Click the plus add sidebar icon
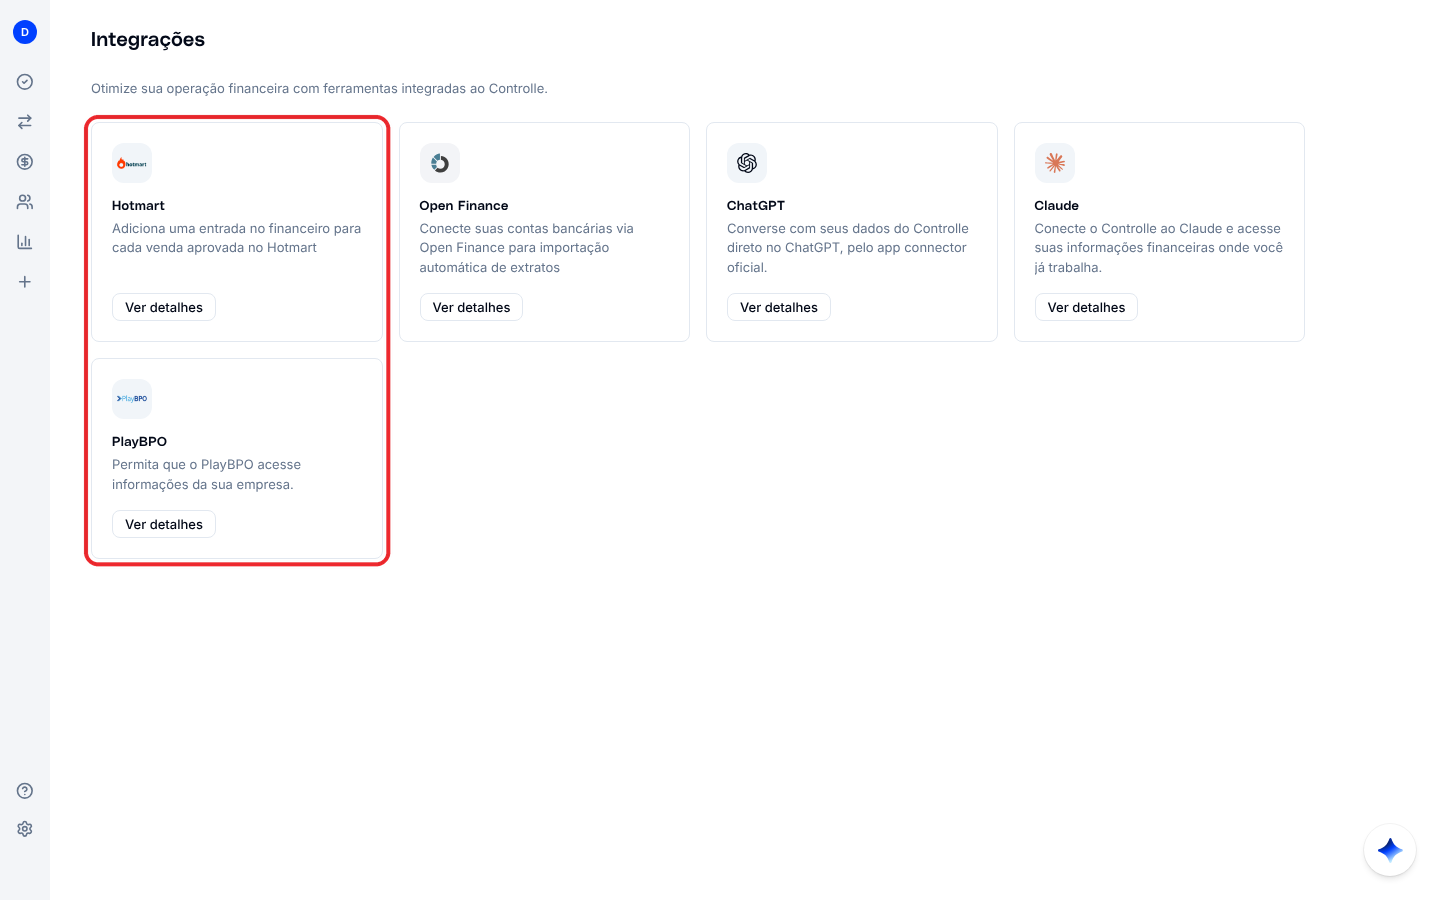The height and width of the screenshot is (900, 1440). click(x=25, y=282)
